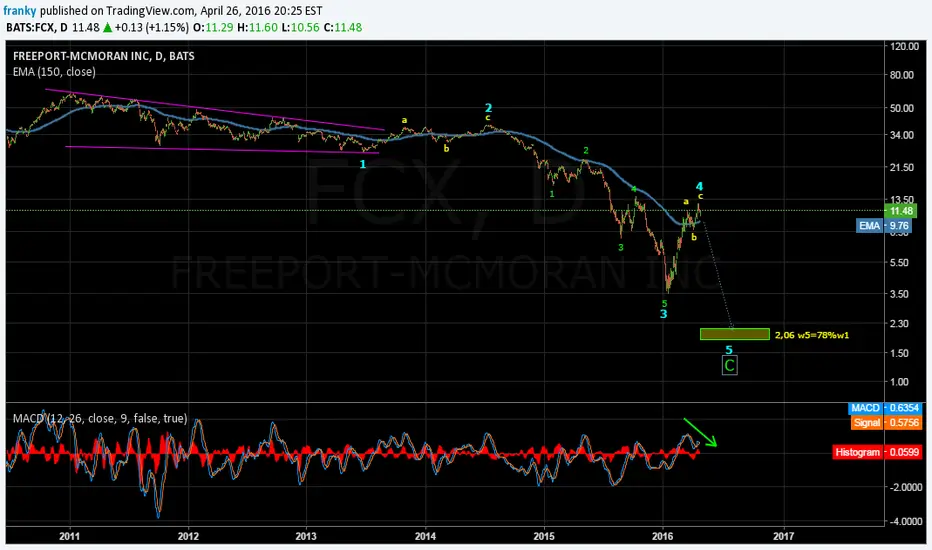Select the open value "O:11.29"
The width and height of the screenshot is (932, 550).
(x=213, y=27)
